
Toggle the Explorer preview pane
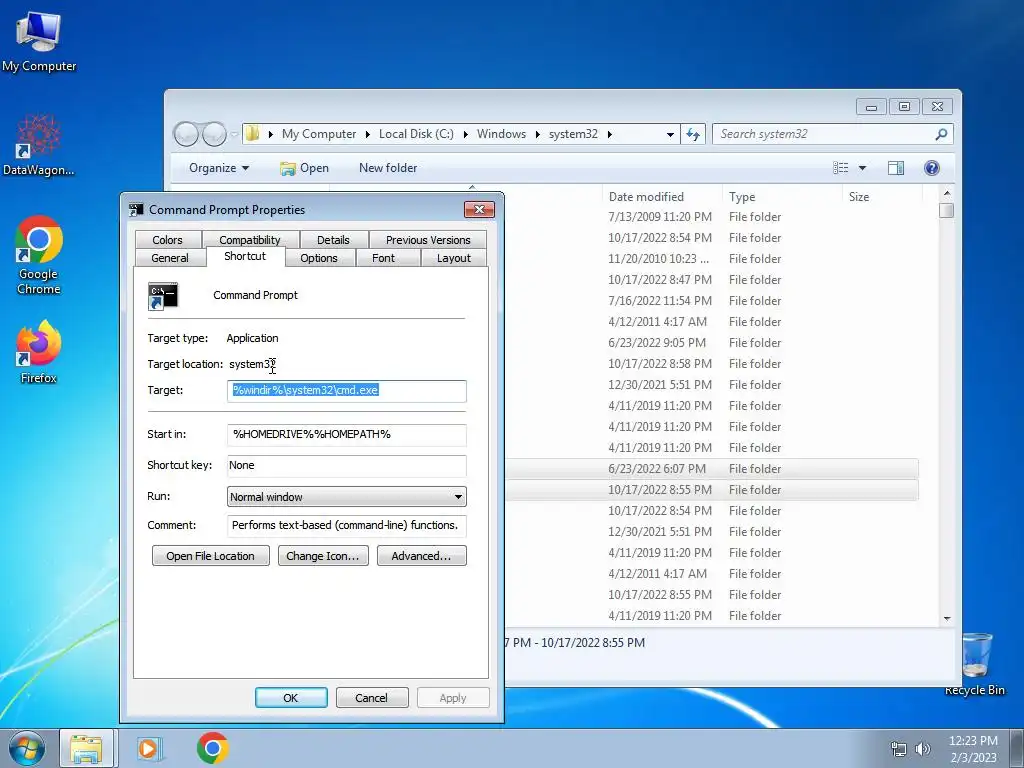pyautogui.click(x=896, y=168)
